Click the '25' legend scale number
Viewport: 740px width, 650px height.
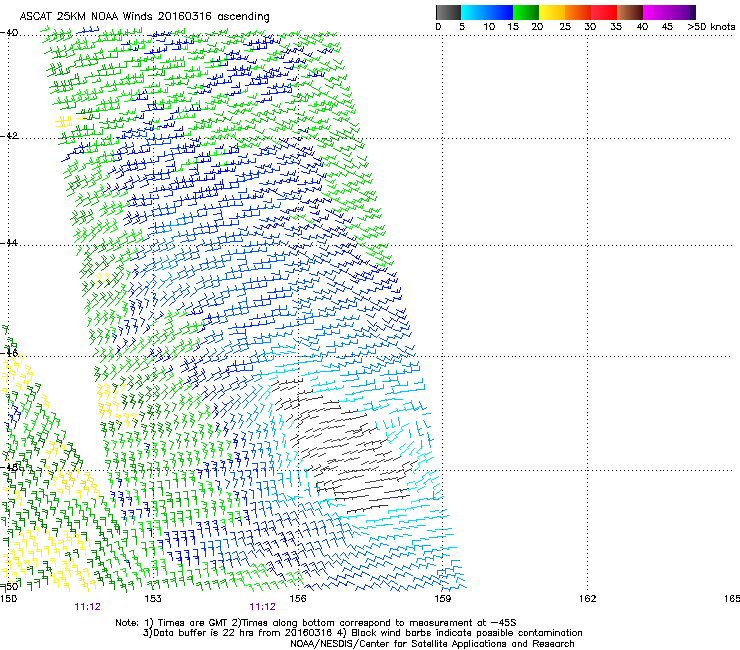pos(565,27)
